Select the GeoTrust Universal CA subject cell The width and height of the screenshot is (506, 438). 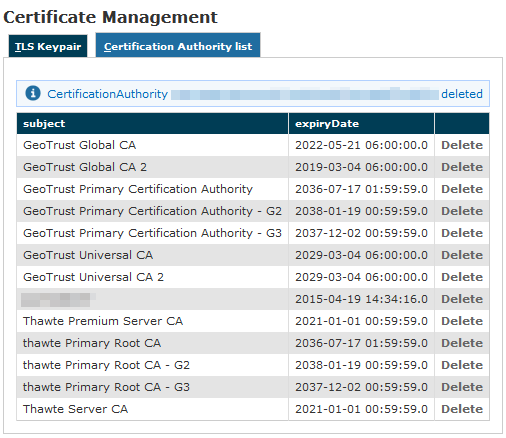[x=152, y=255]
